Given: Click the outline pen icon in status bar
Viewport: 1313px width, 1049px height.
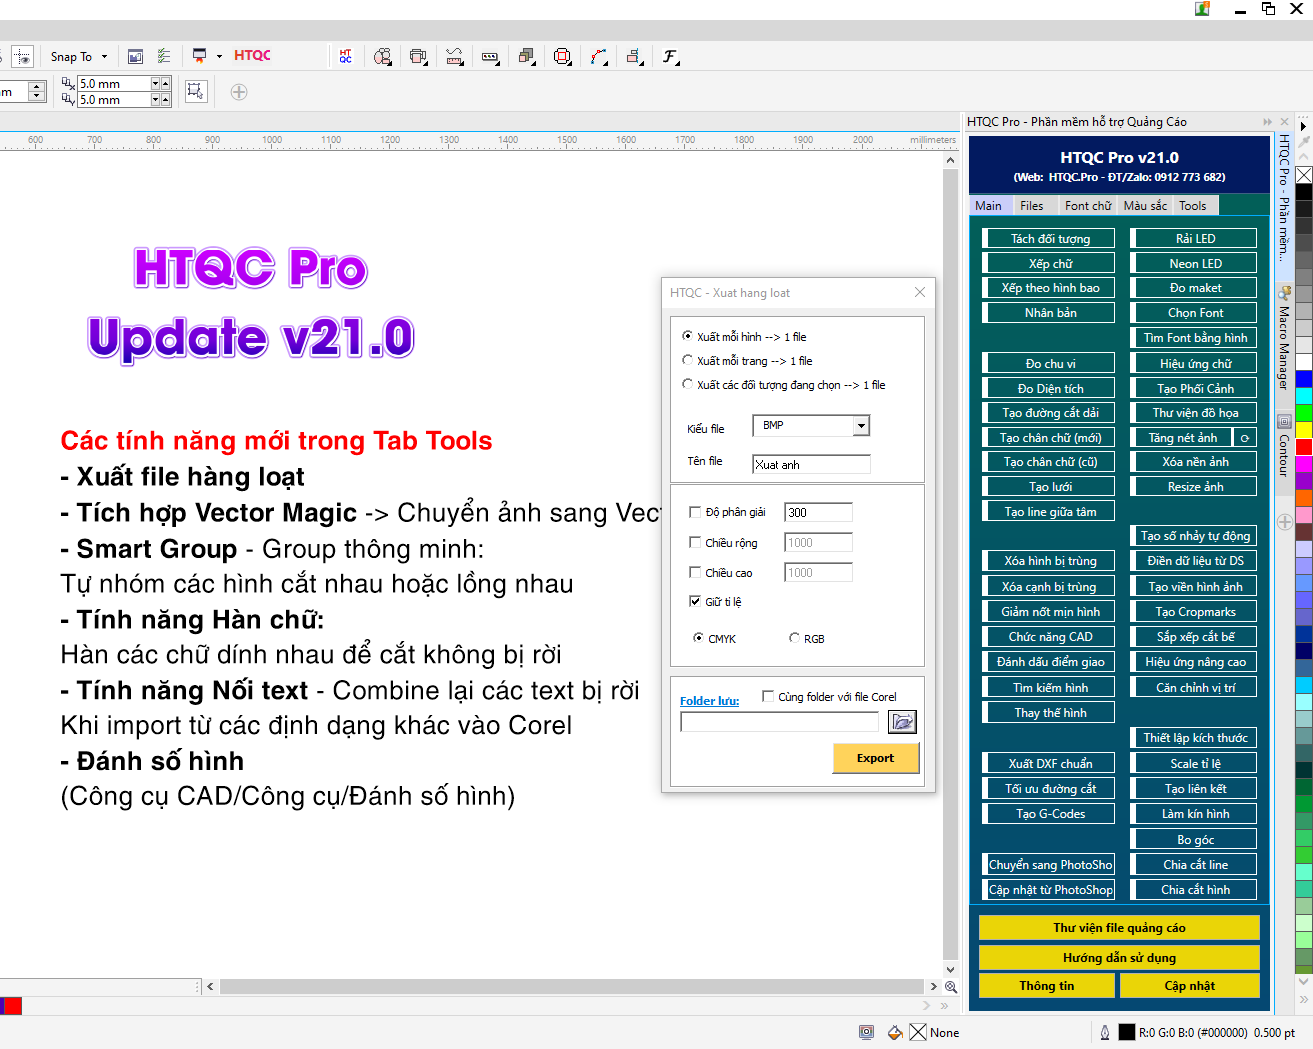Looking at the screenshot, I should click(x=1104, y=1032).
